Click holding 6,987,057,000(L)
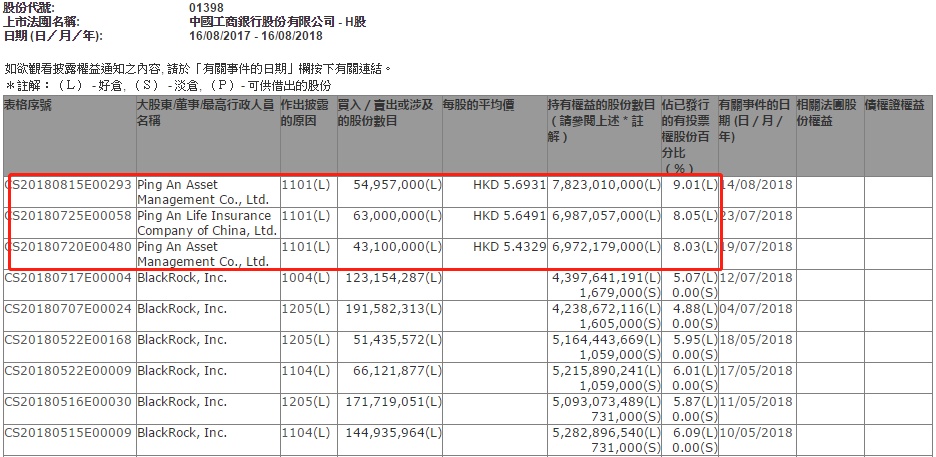This screenshot has width=936, height=457. coord(605,215)
